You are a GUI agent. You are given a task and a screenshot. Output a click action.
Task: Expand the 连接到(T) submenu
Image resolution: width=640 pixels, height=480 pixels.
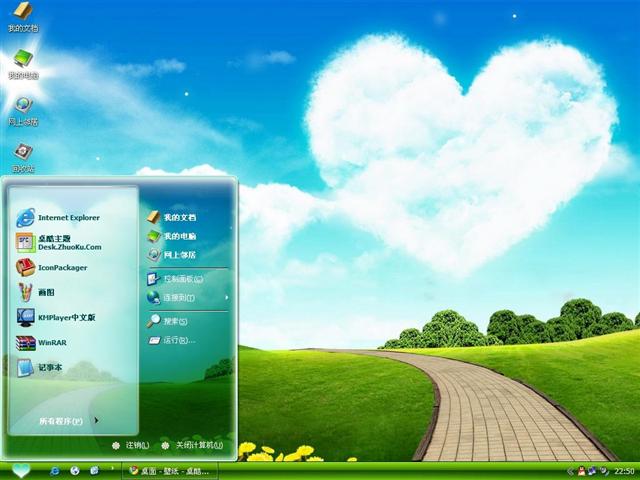coord(187,298)
